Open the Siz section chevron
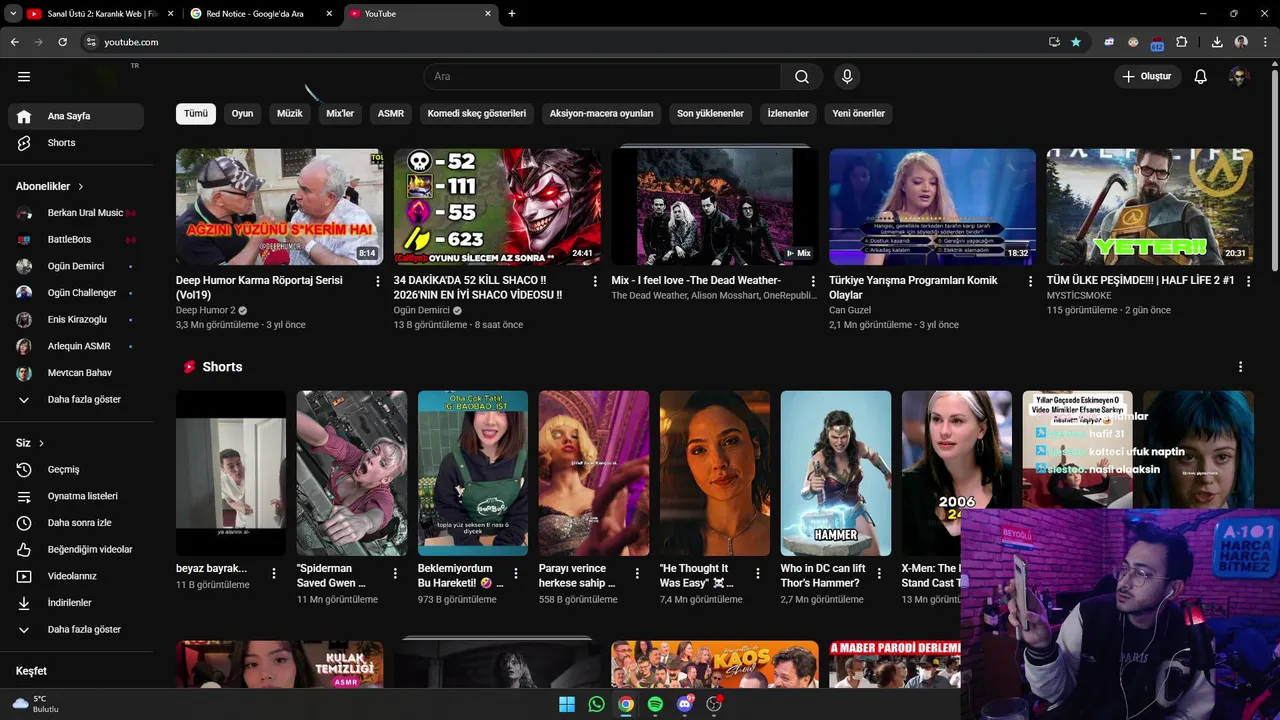This screenshot has width=1280, height=720. coord(41,443)
